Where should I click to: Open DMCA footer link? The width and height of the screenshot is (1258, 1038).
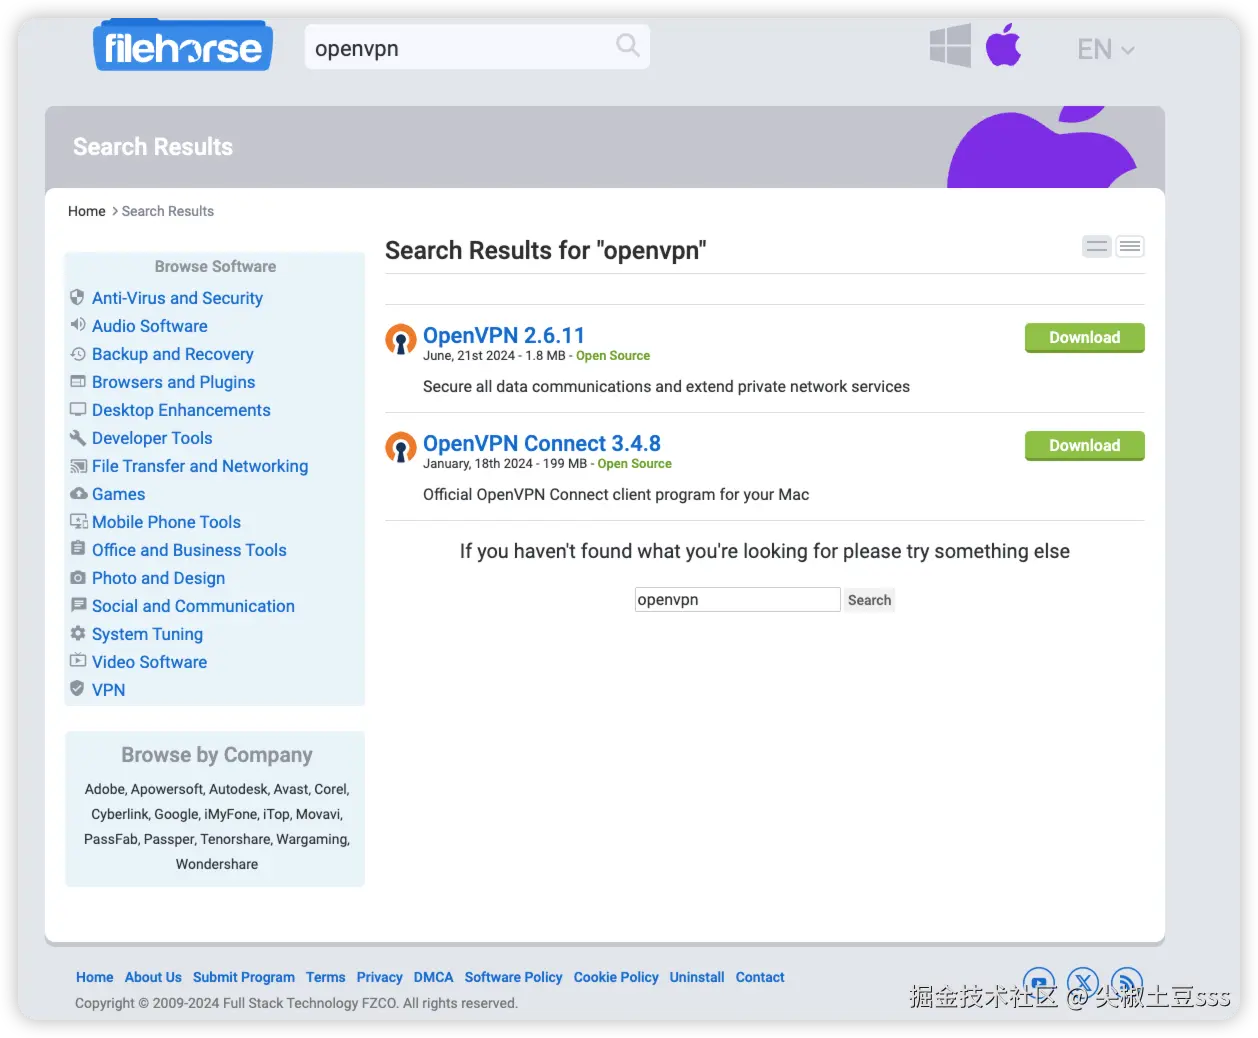click(x=433, y=977)
